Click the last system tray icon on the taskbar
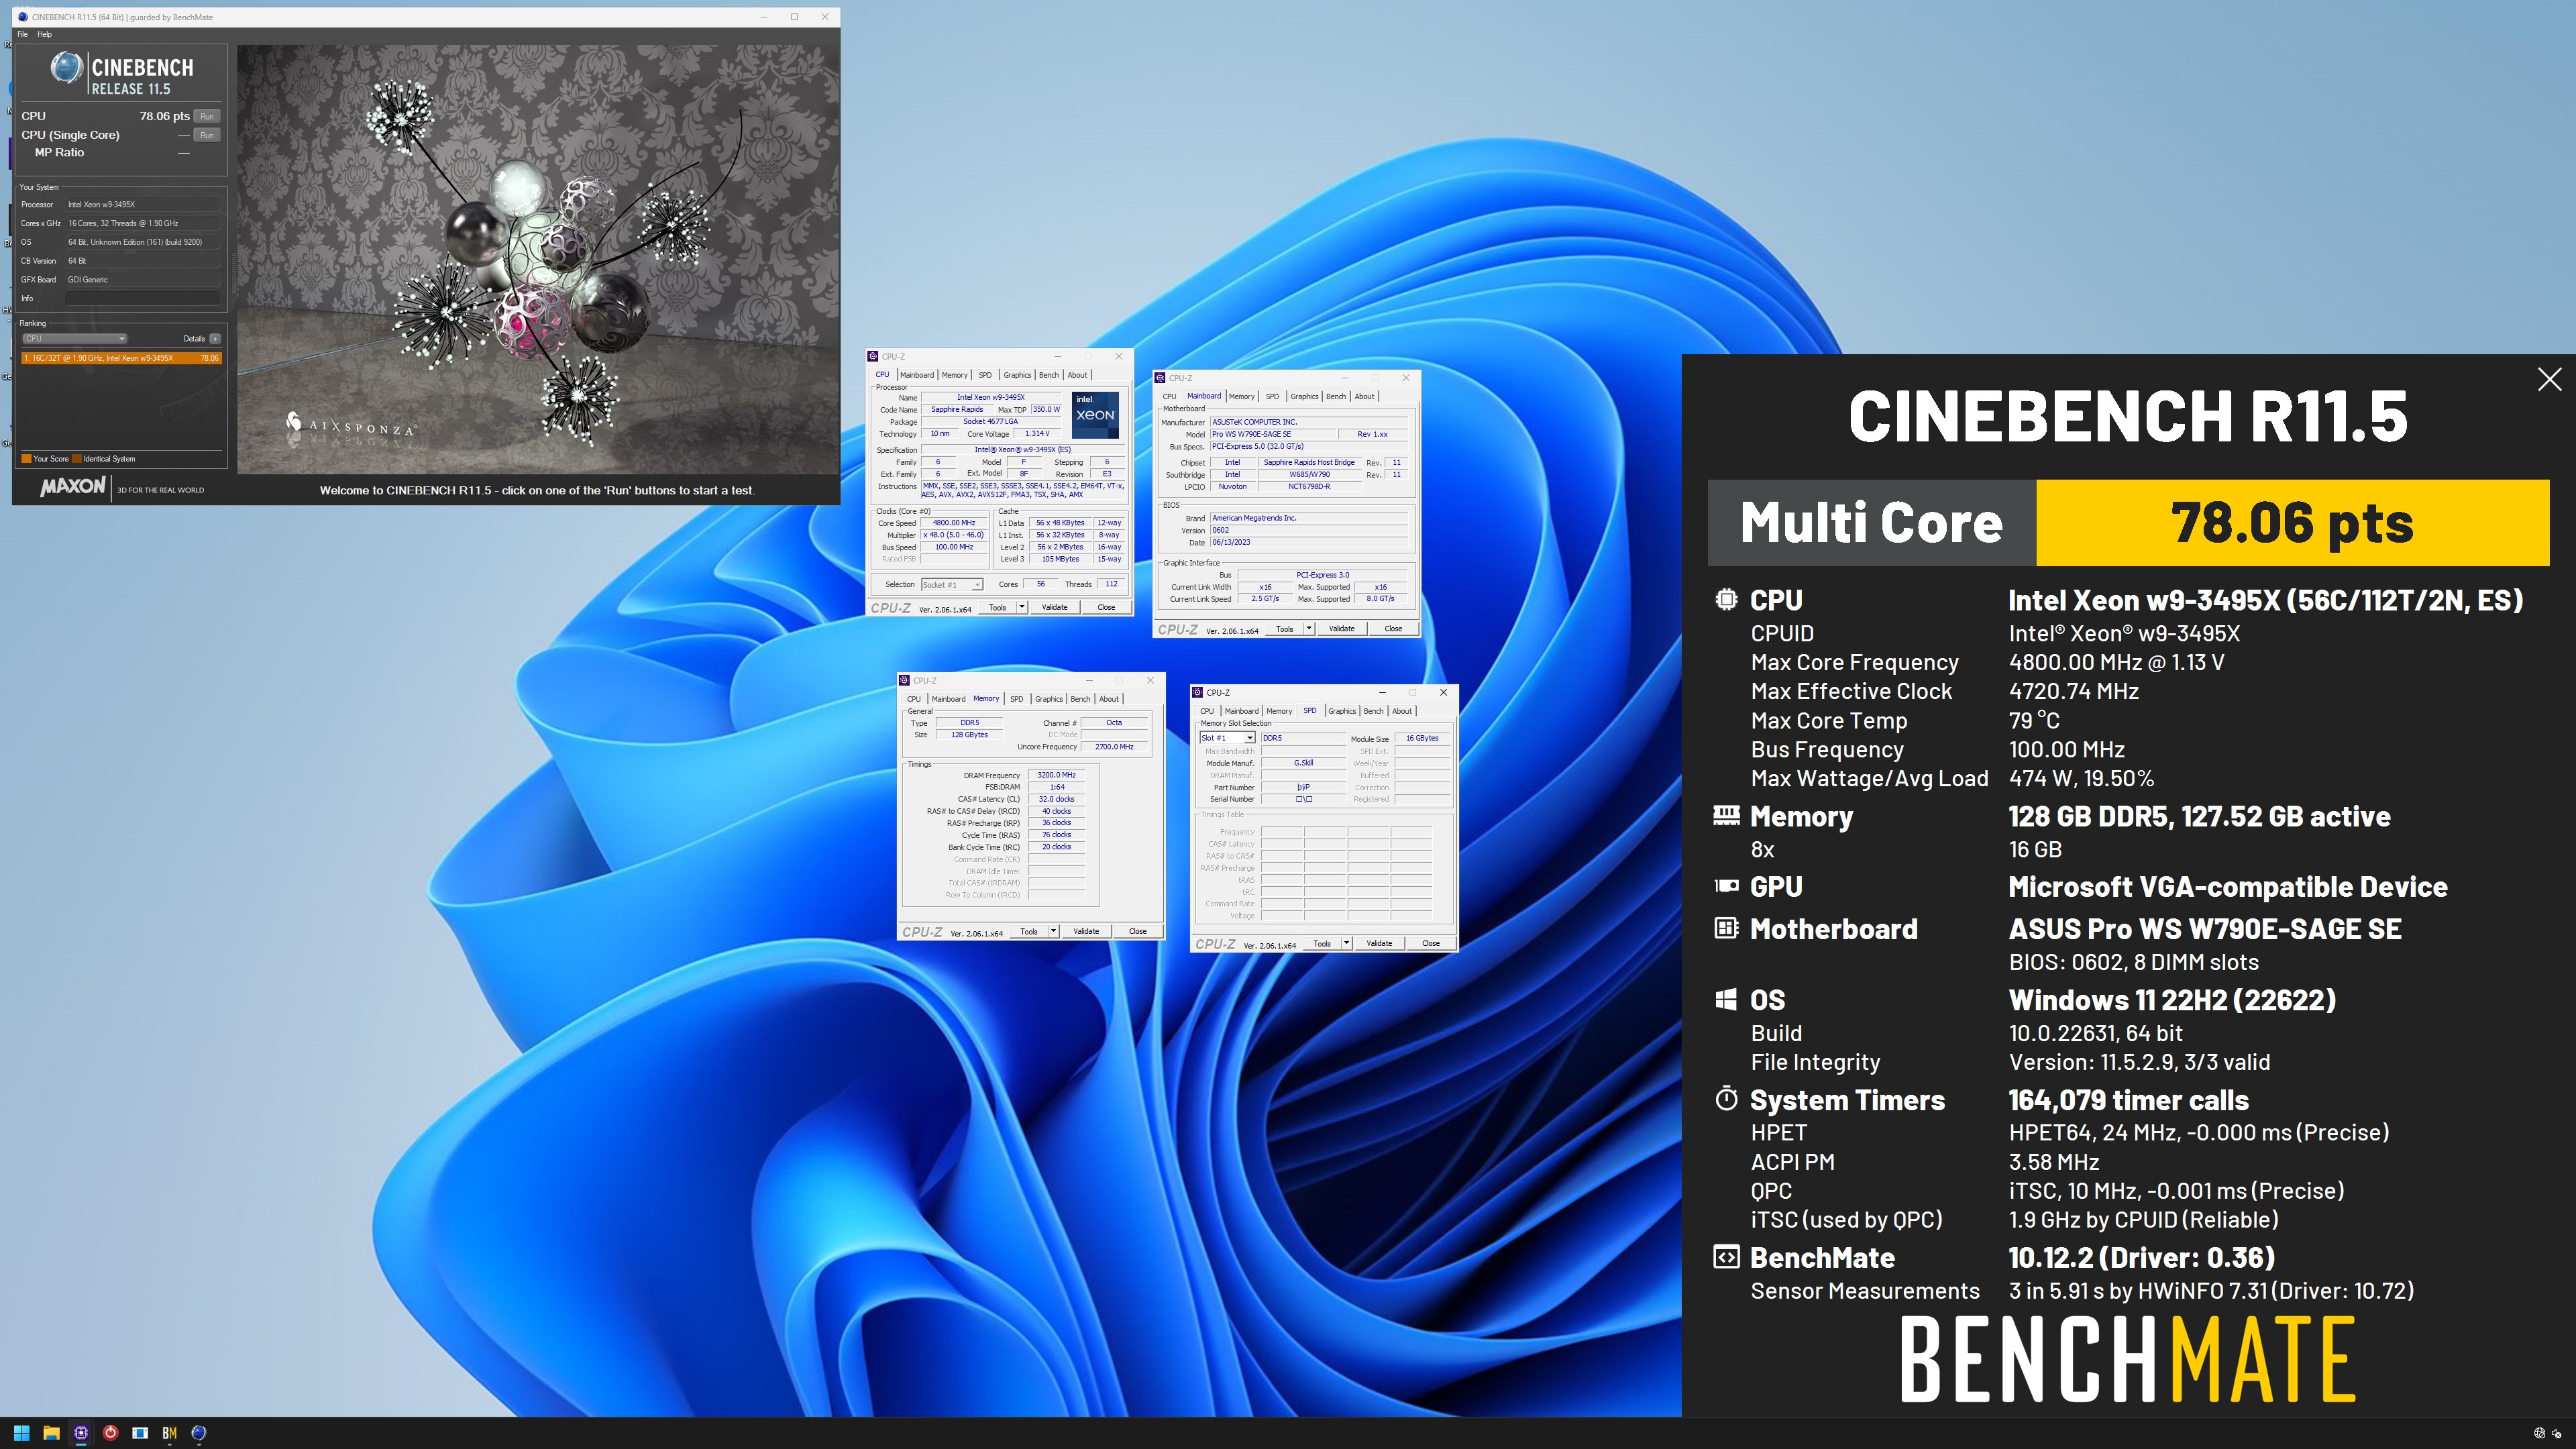Image resolution: width=2576 pixels, height=1449 pixels. click(2557, 1433)
